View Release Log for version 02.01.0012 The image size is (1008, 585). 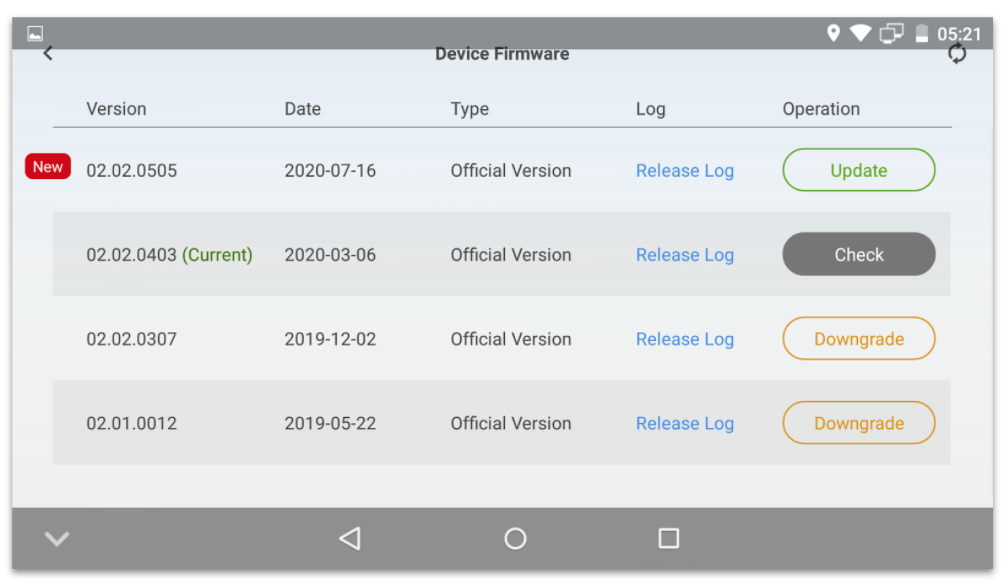(x=684, y=423)
